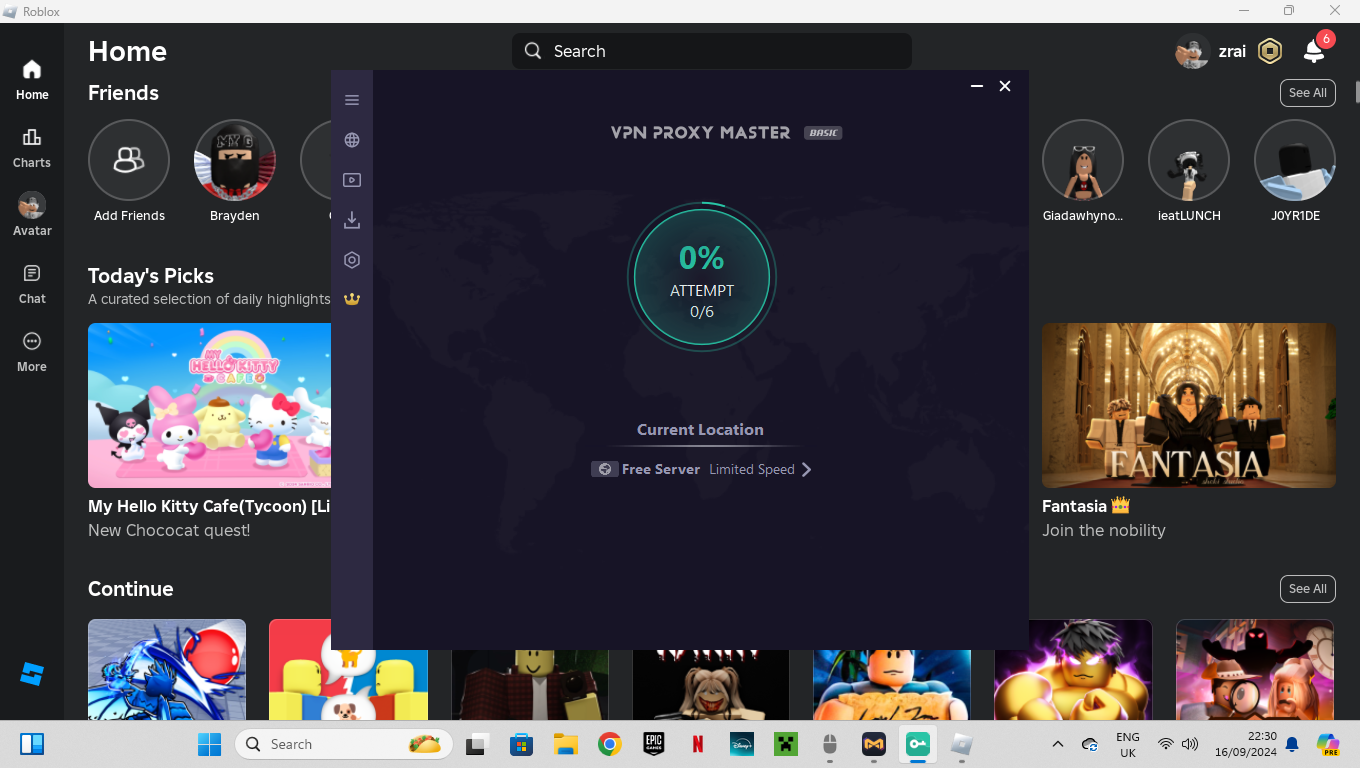This screenshot has width=1360, height=768.
Task: Open the VPN streaming video icon
Action: click(352, 180)
